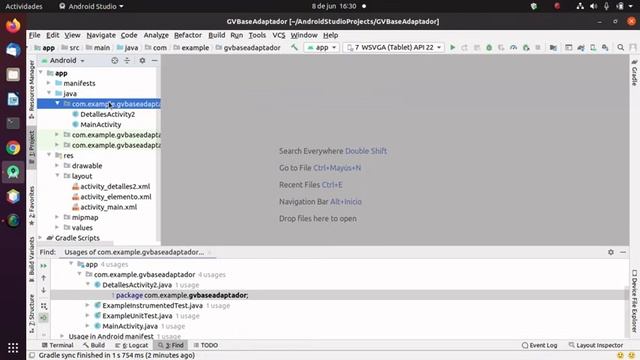Toggle the Project tool window side tab
The width and height of the screenshot is (640, 360).
click(31, 147)
